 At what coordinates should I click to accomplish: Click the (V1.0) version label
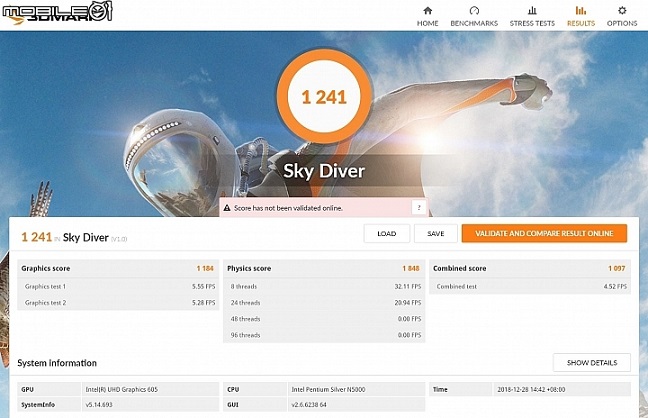pyautogui.click(x=119, y=239)
